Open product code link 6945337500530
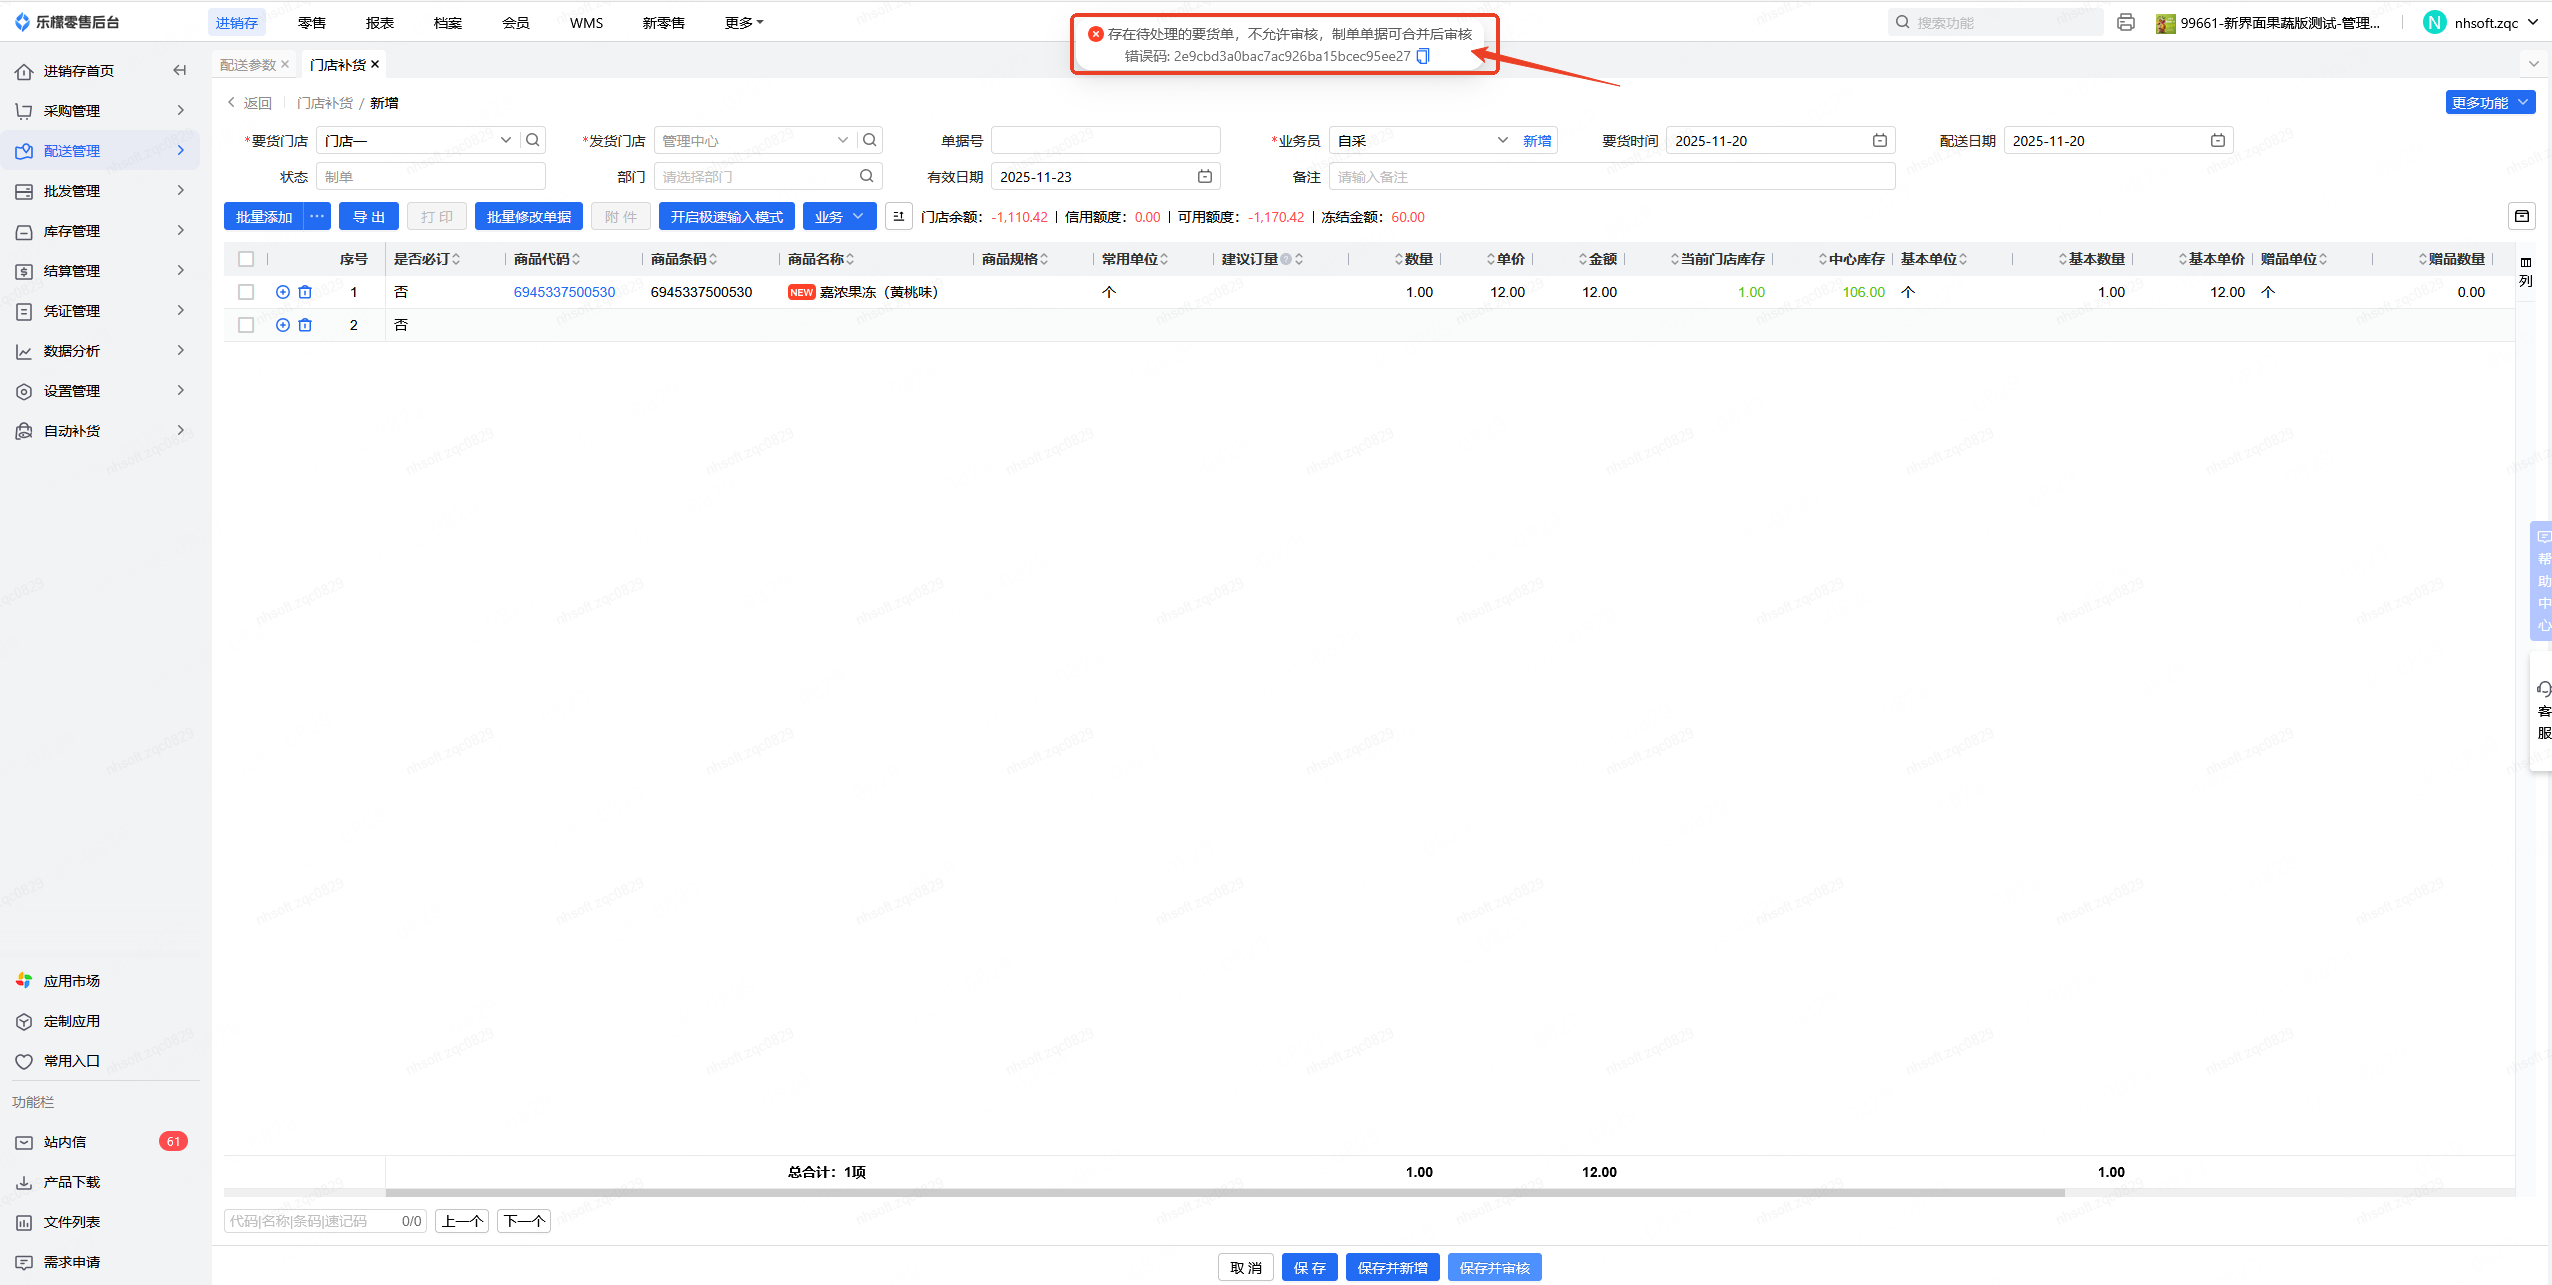The width and height of the screenshot is (2552, 1285). click(564, 292)
